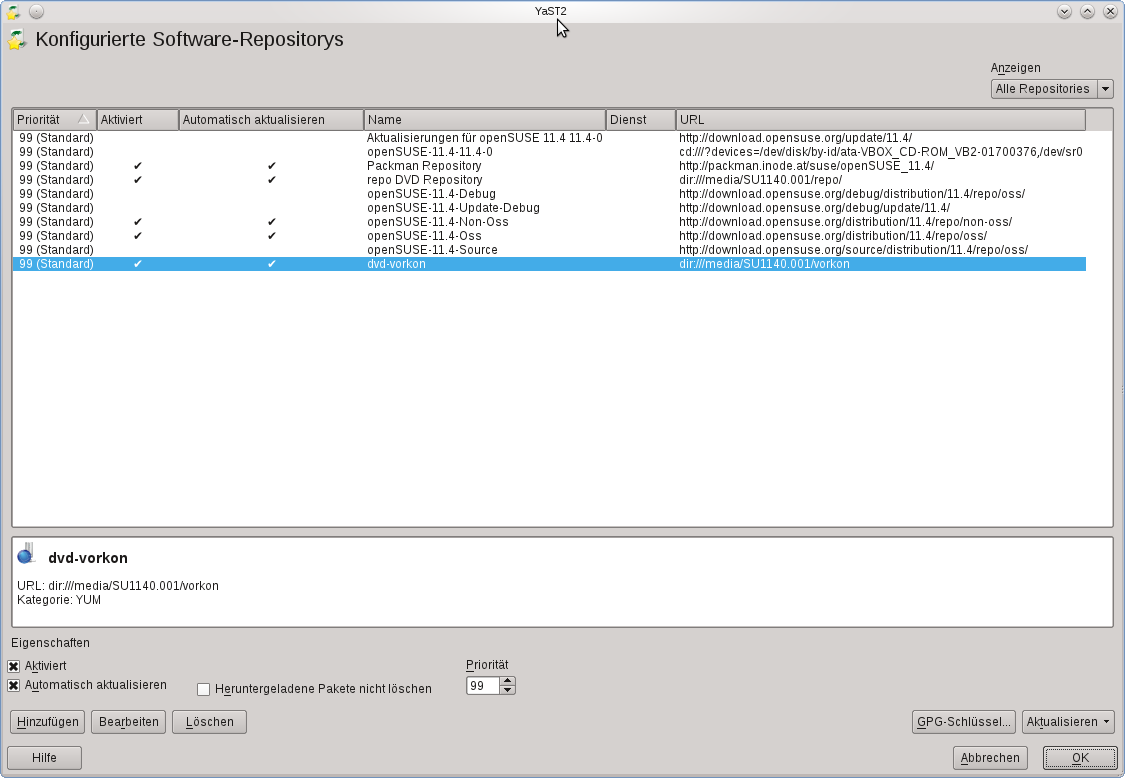Click the YaST software repositories header icon
1125x778 pixels.
[x=17, y=39]
